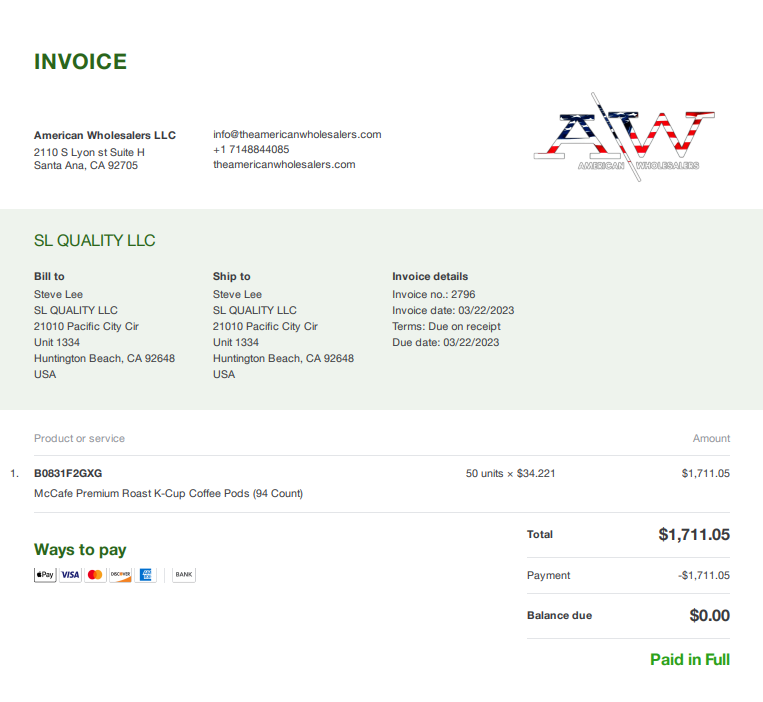This screenshot has height=702, width=763.
Task: Click the Balance due value $0.00
Action: 709,615
